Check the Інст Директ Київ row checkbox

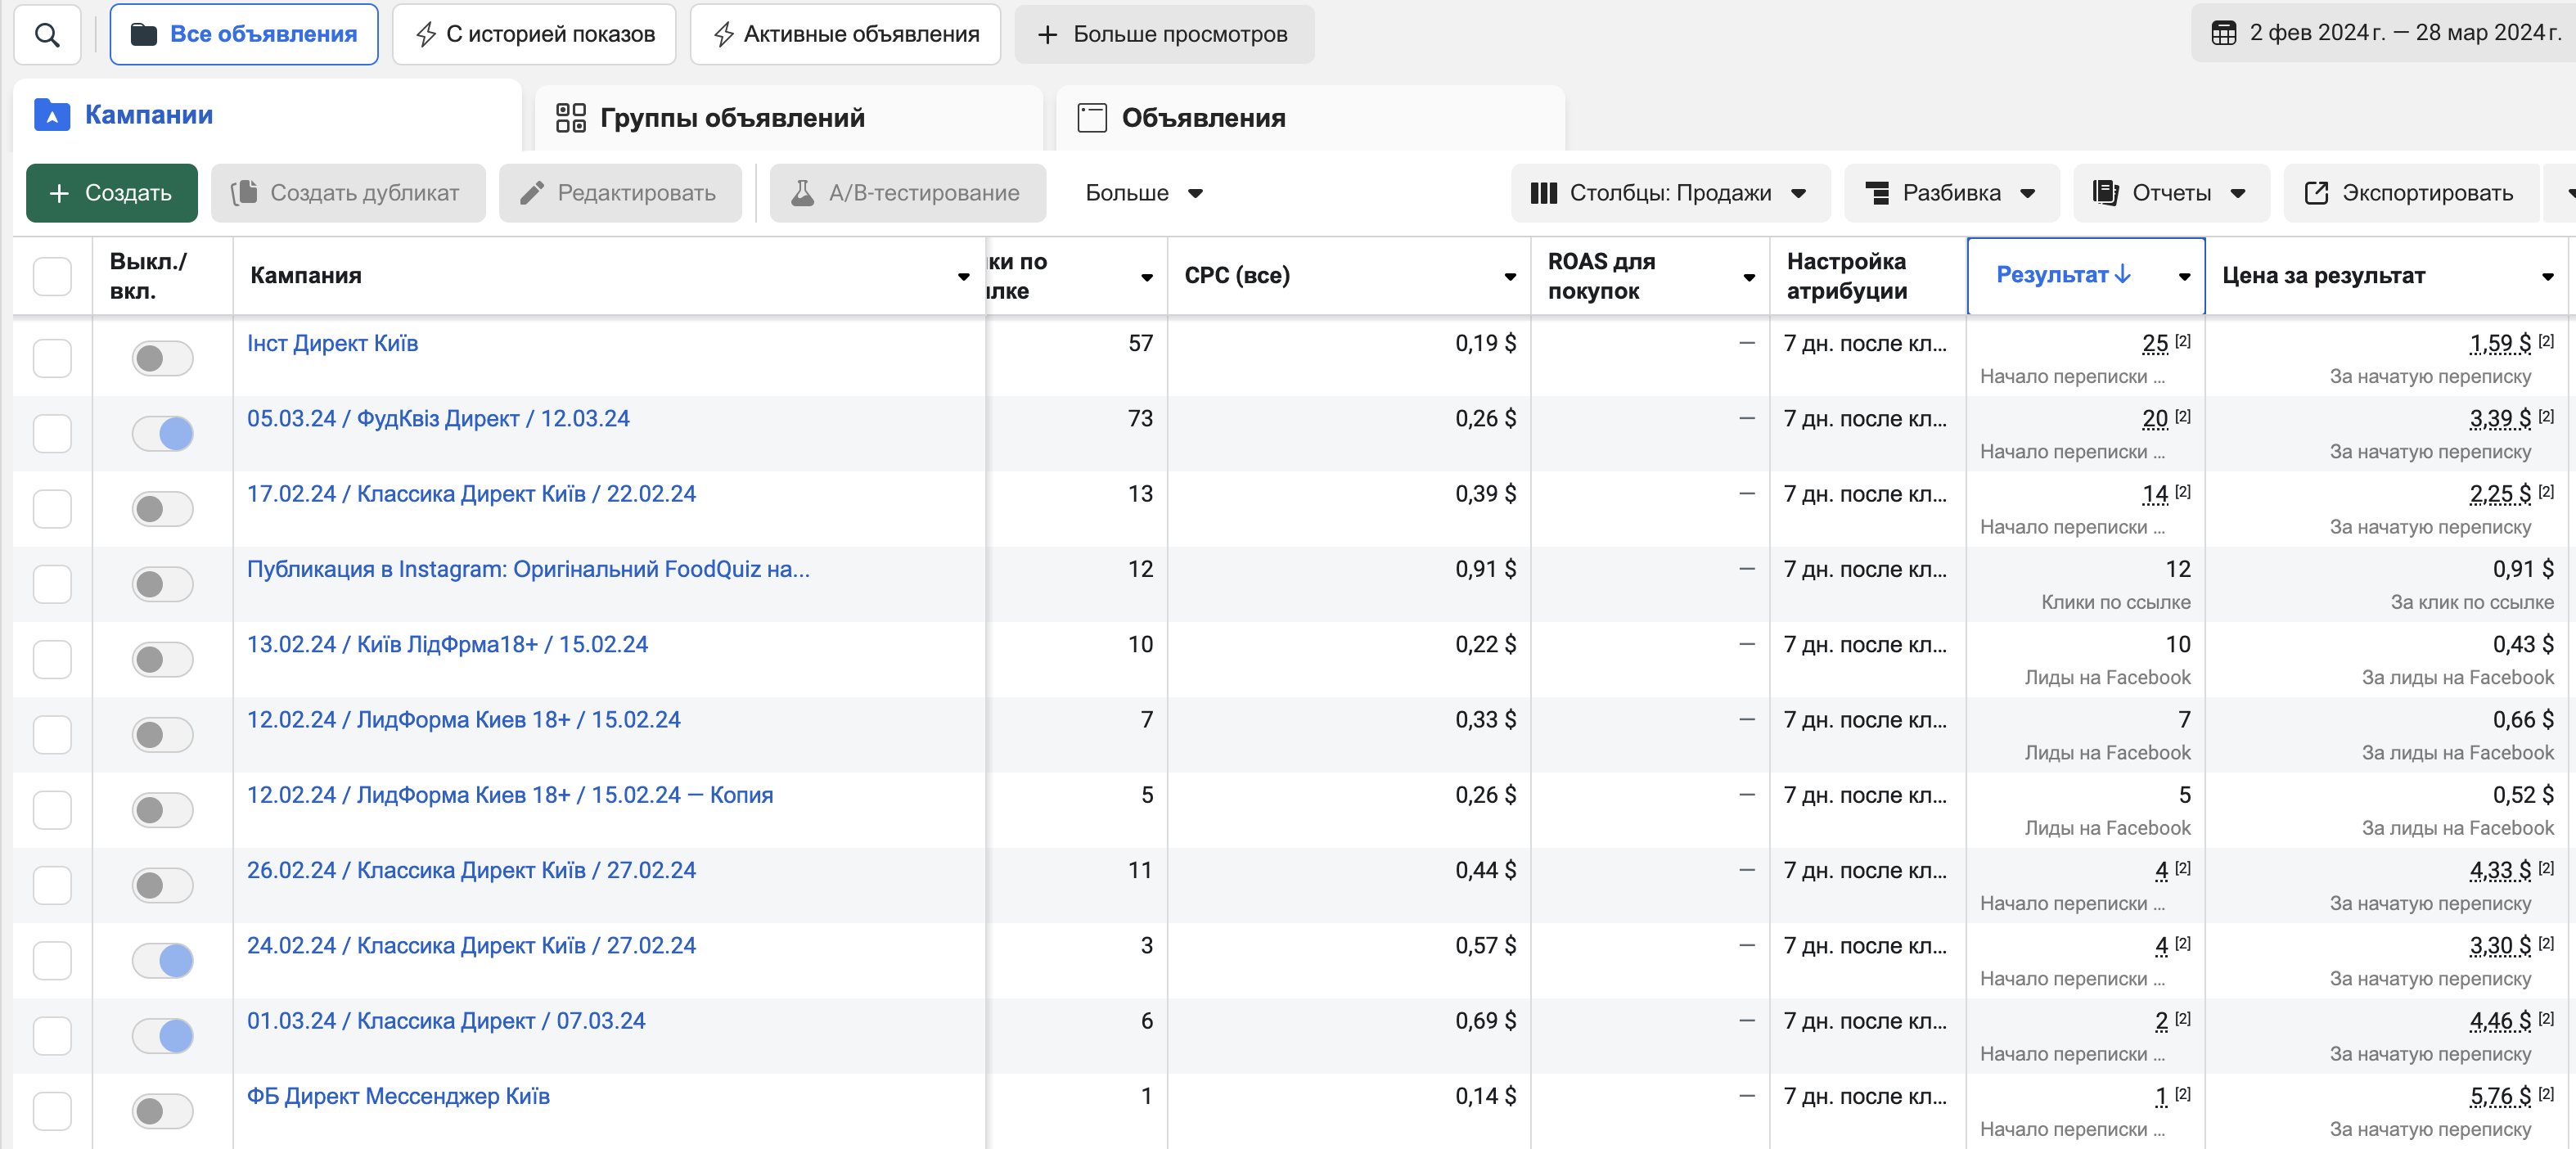(x=52, y=358)
